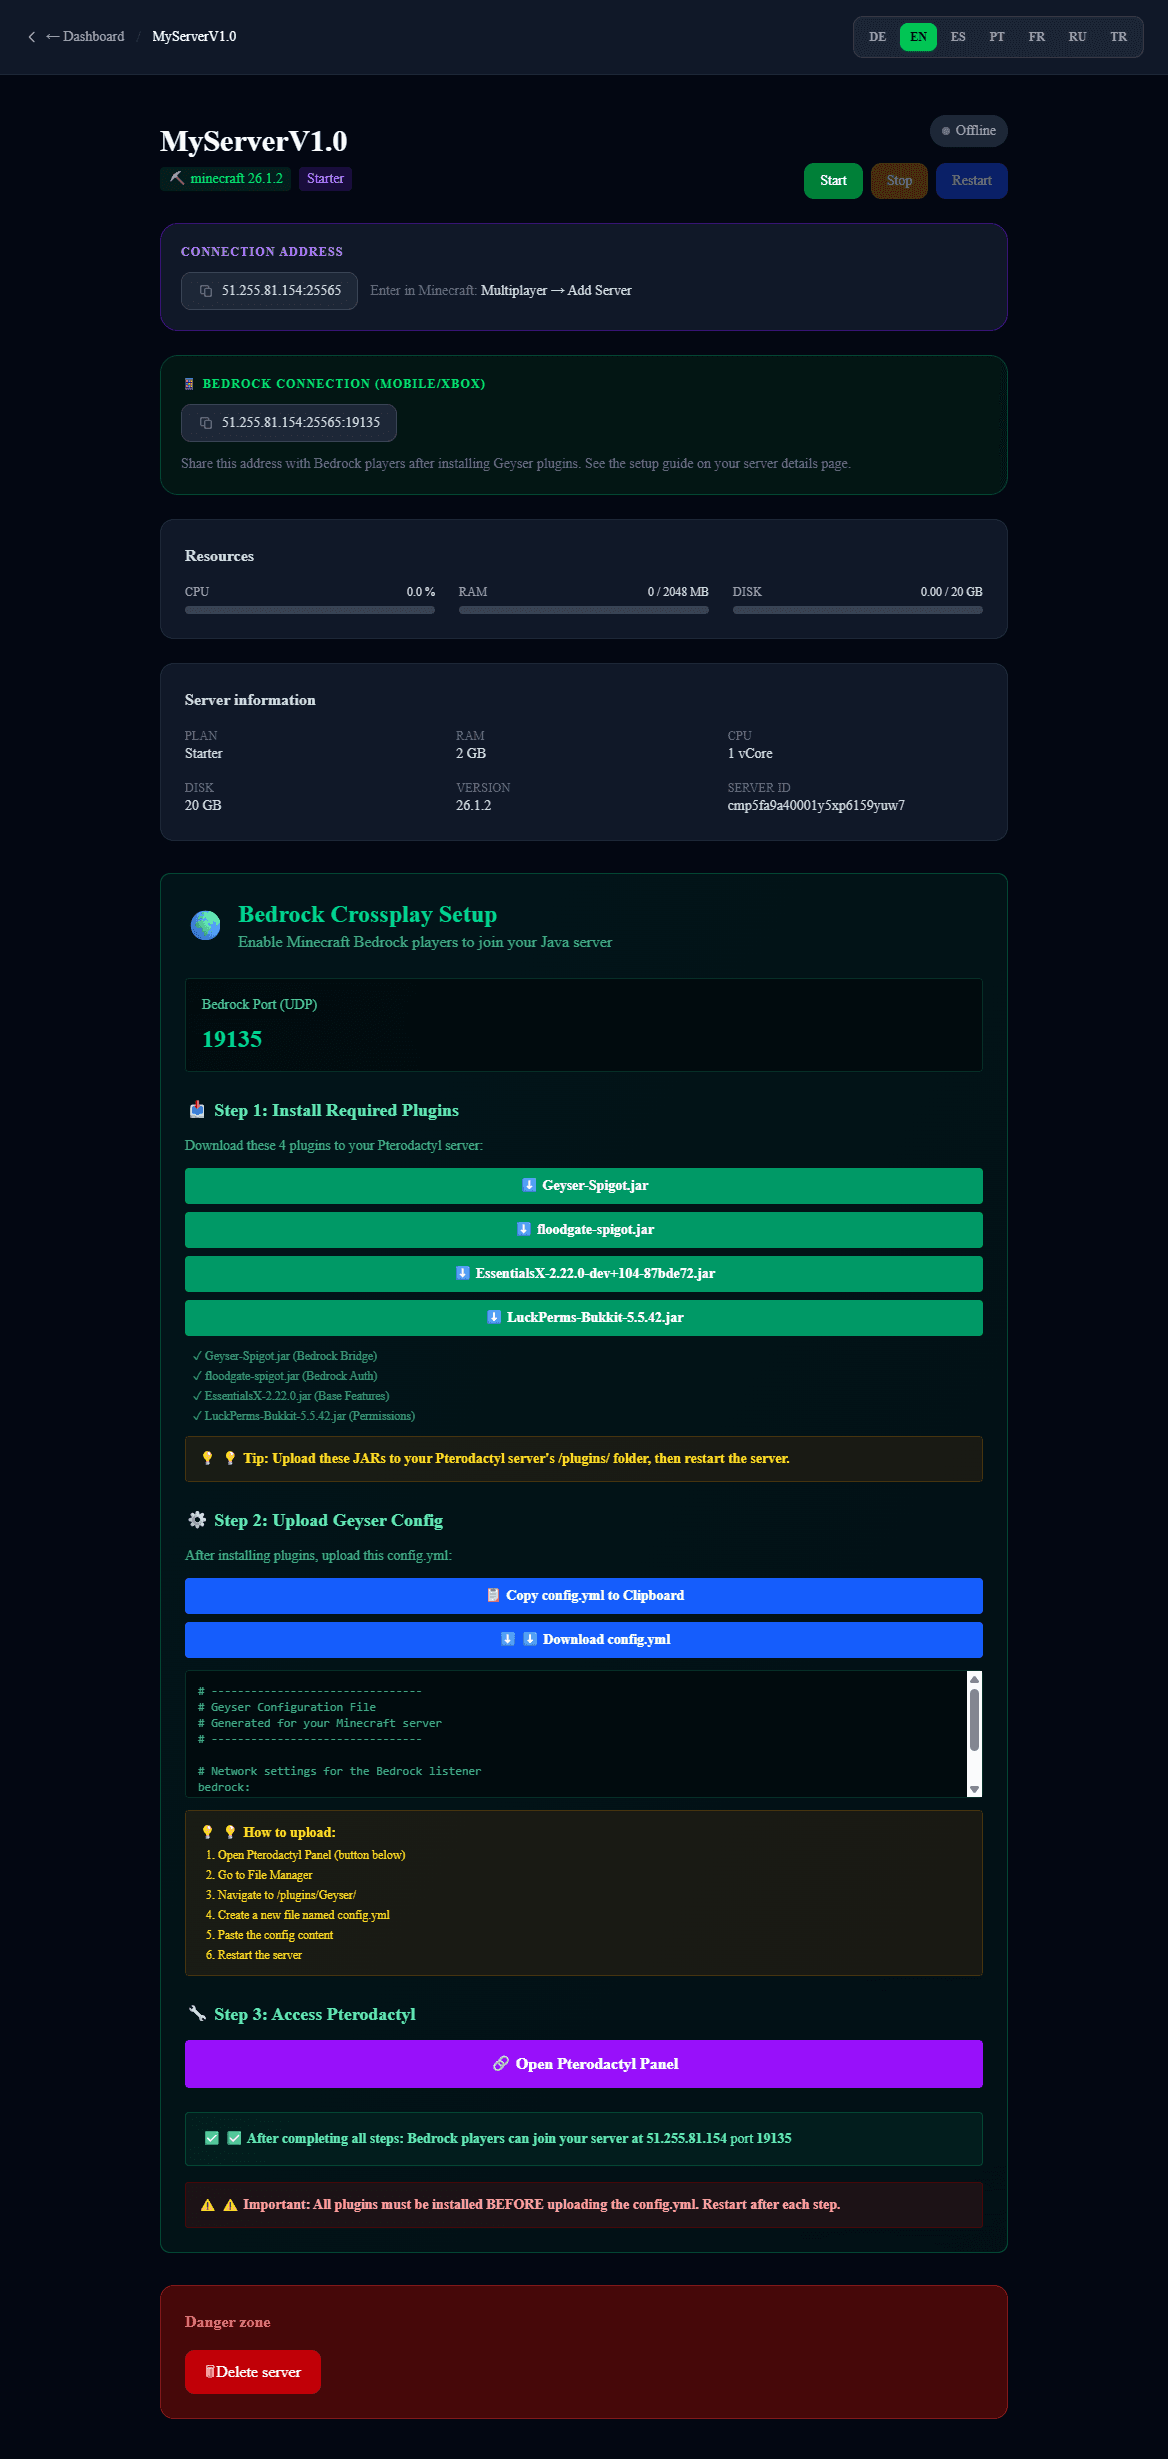Image resolution: width=1168 pixels, height=2459 pixels.
Task: Go back to the Dashboard link
Action: 85,37
